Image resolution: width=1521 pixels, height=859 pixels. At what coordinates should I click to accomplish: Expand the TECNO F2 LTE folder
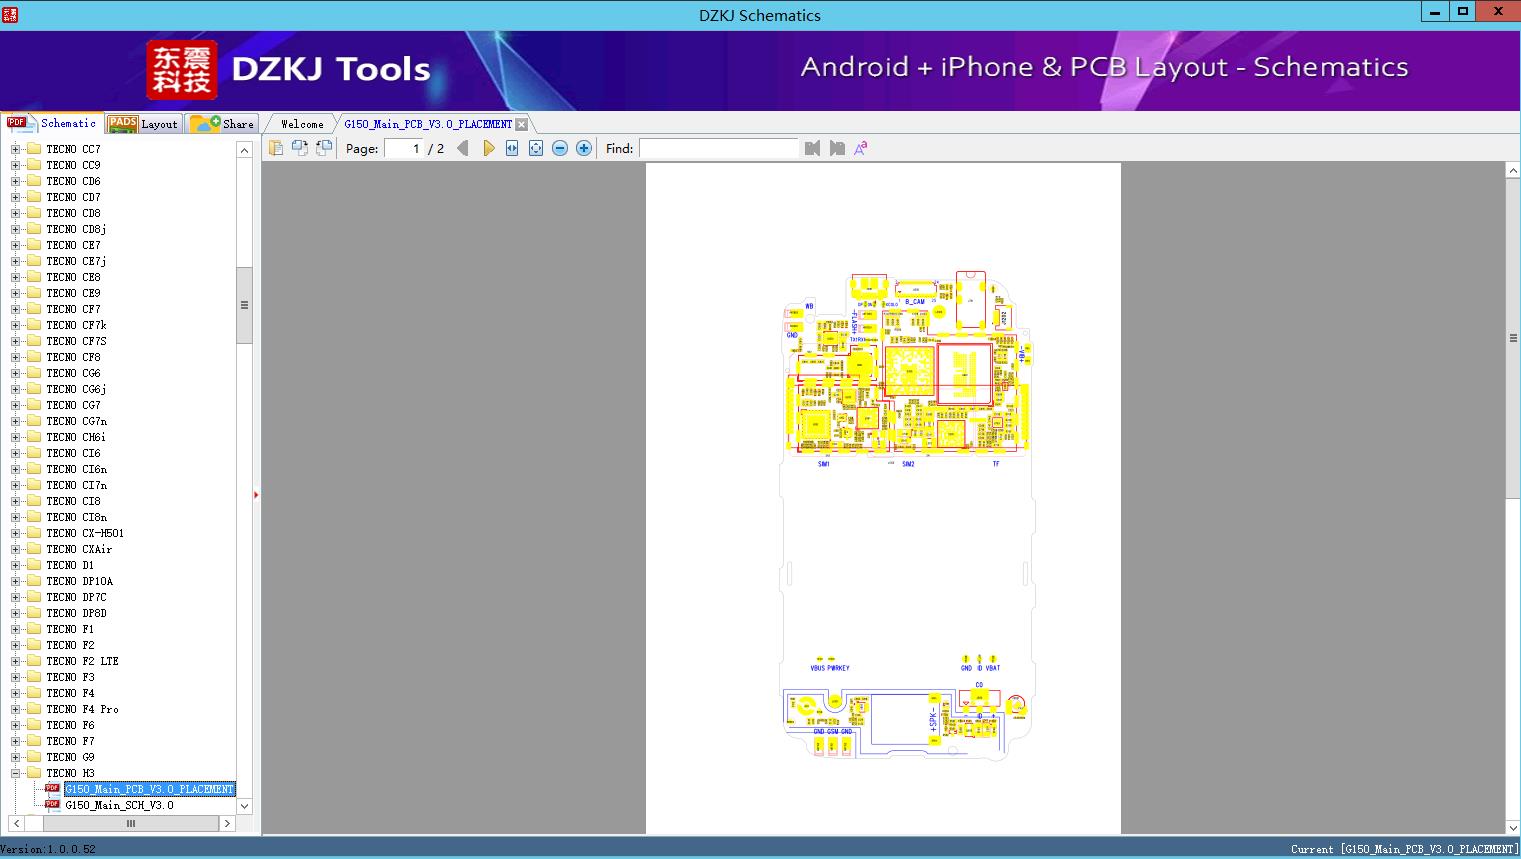(15, 661)
